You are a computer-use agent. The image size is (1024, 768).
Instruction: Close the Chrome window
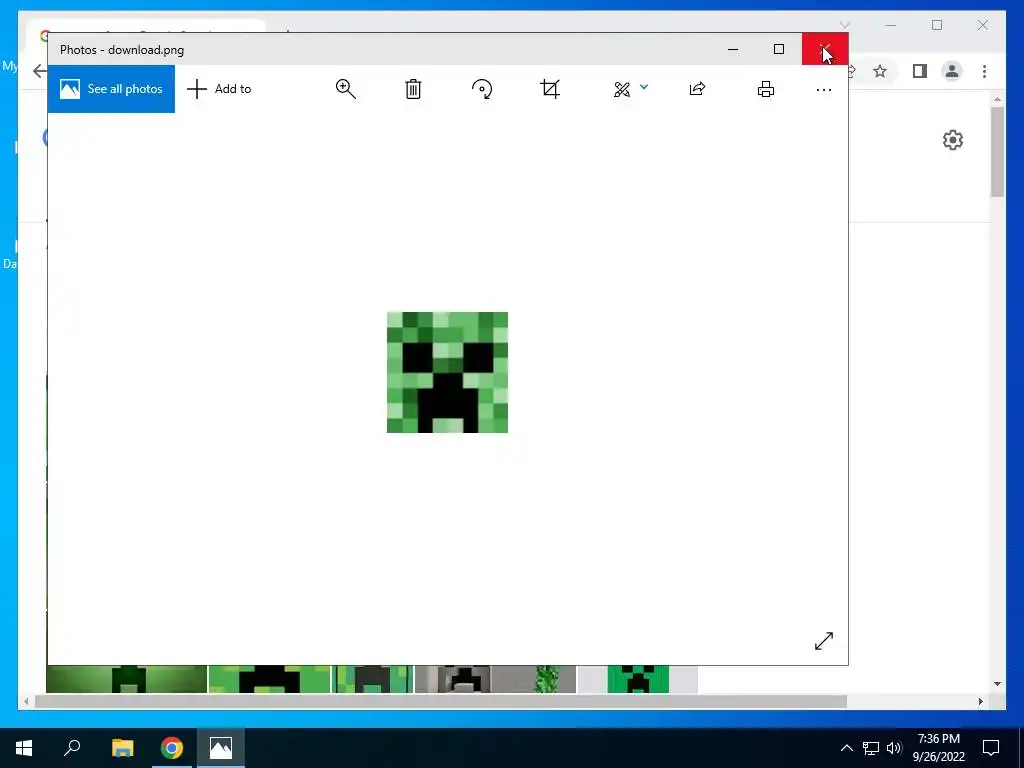[x=983, y=25]
